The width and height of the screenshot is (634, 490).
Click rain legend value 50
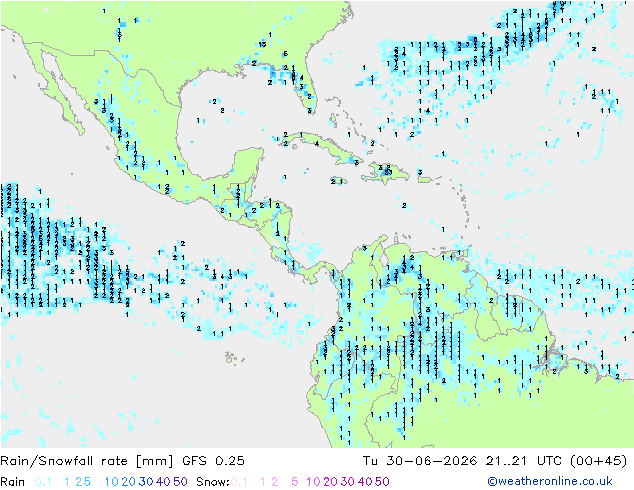180,482
